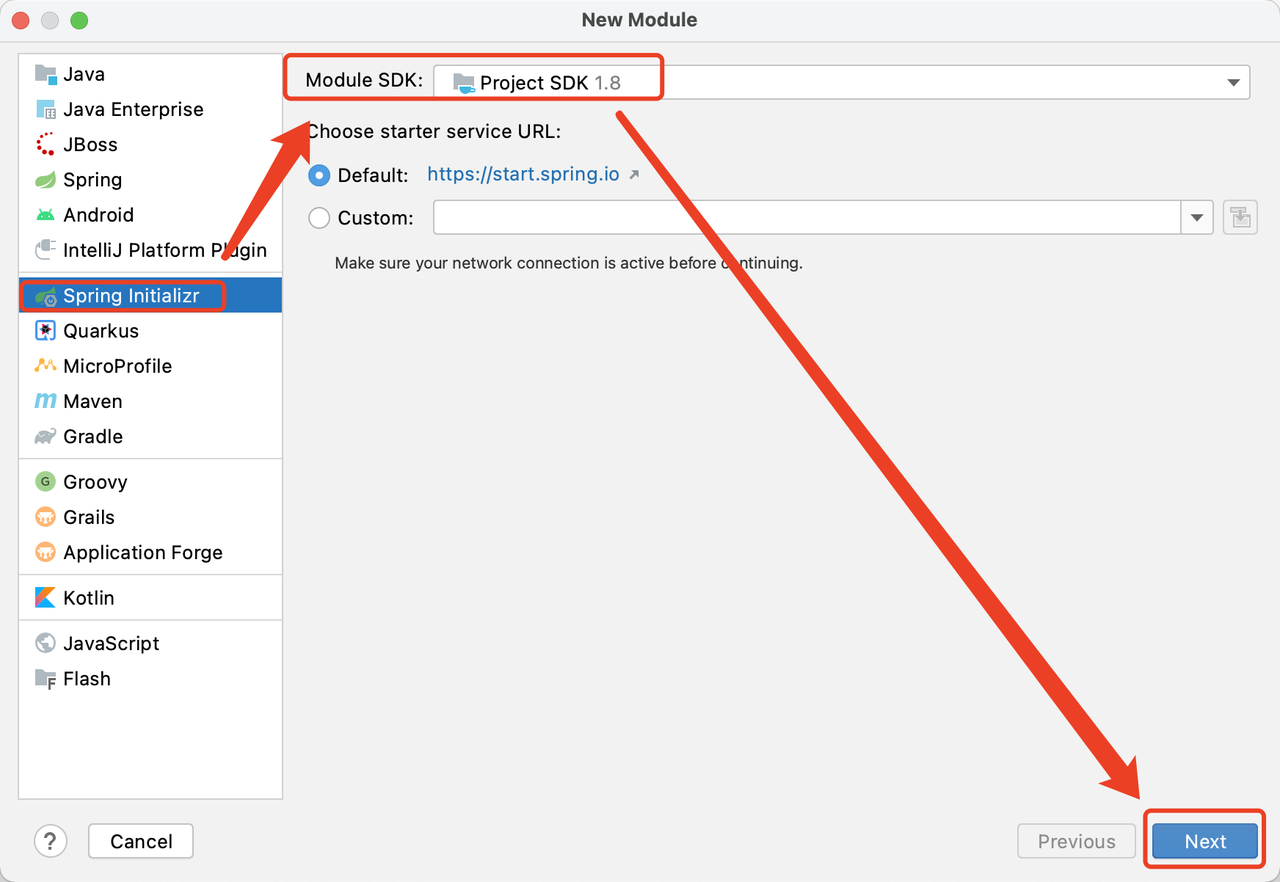
Task: Select Flash list entry text
Action: (87, 679)
